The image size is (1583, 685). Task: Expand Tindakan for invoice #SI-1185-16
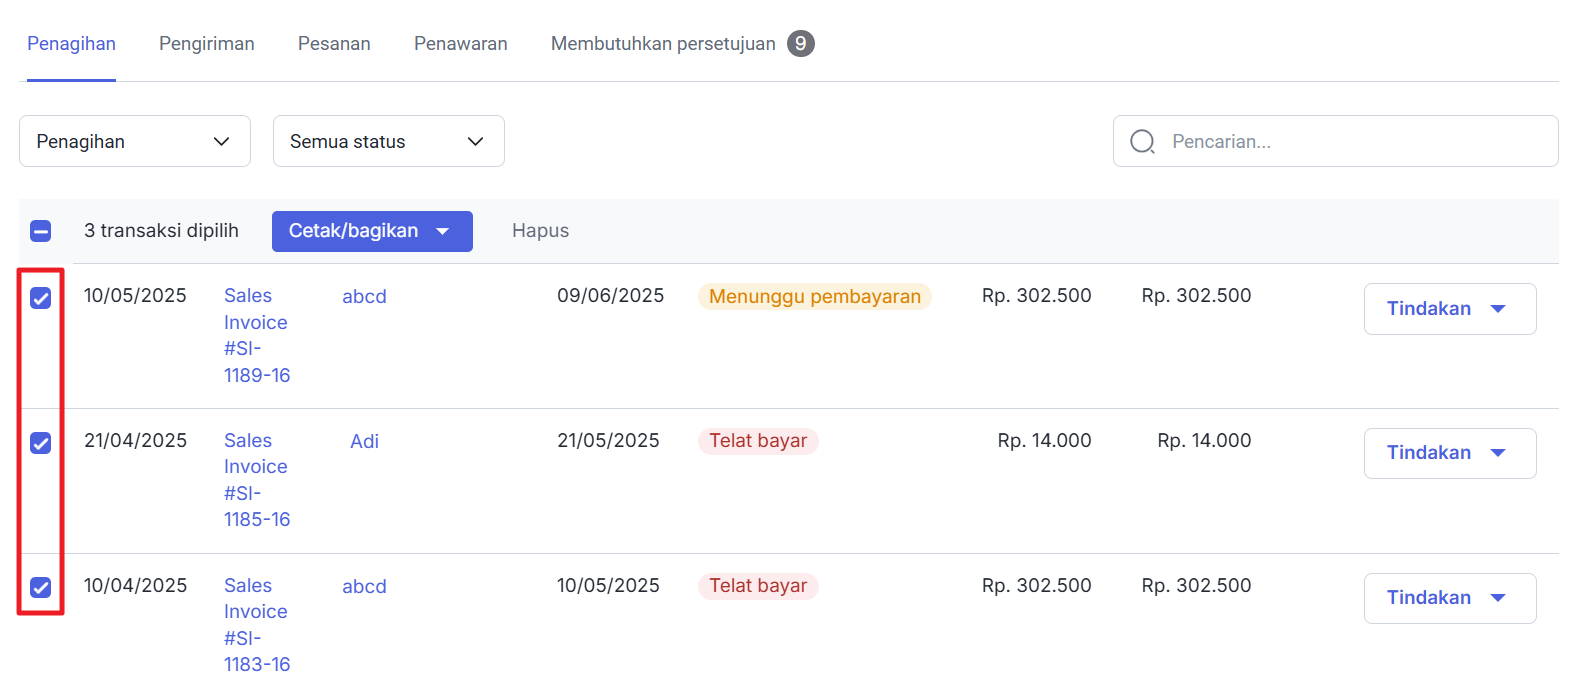pyautogui.click(x=1449, y=453)
